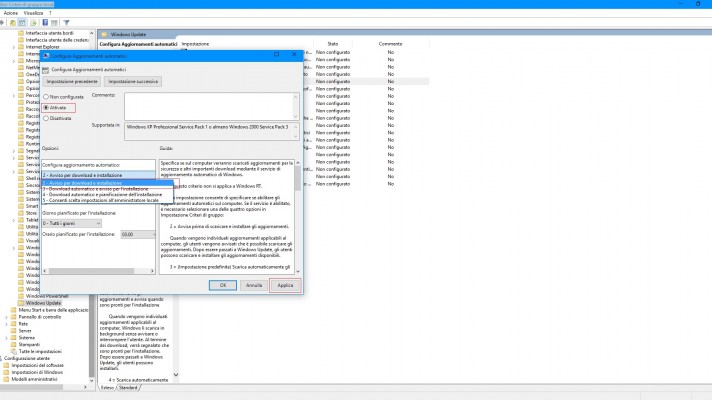
Task: Click the Windows Update folder icon in tree
Action: coord(21,303)
